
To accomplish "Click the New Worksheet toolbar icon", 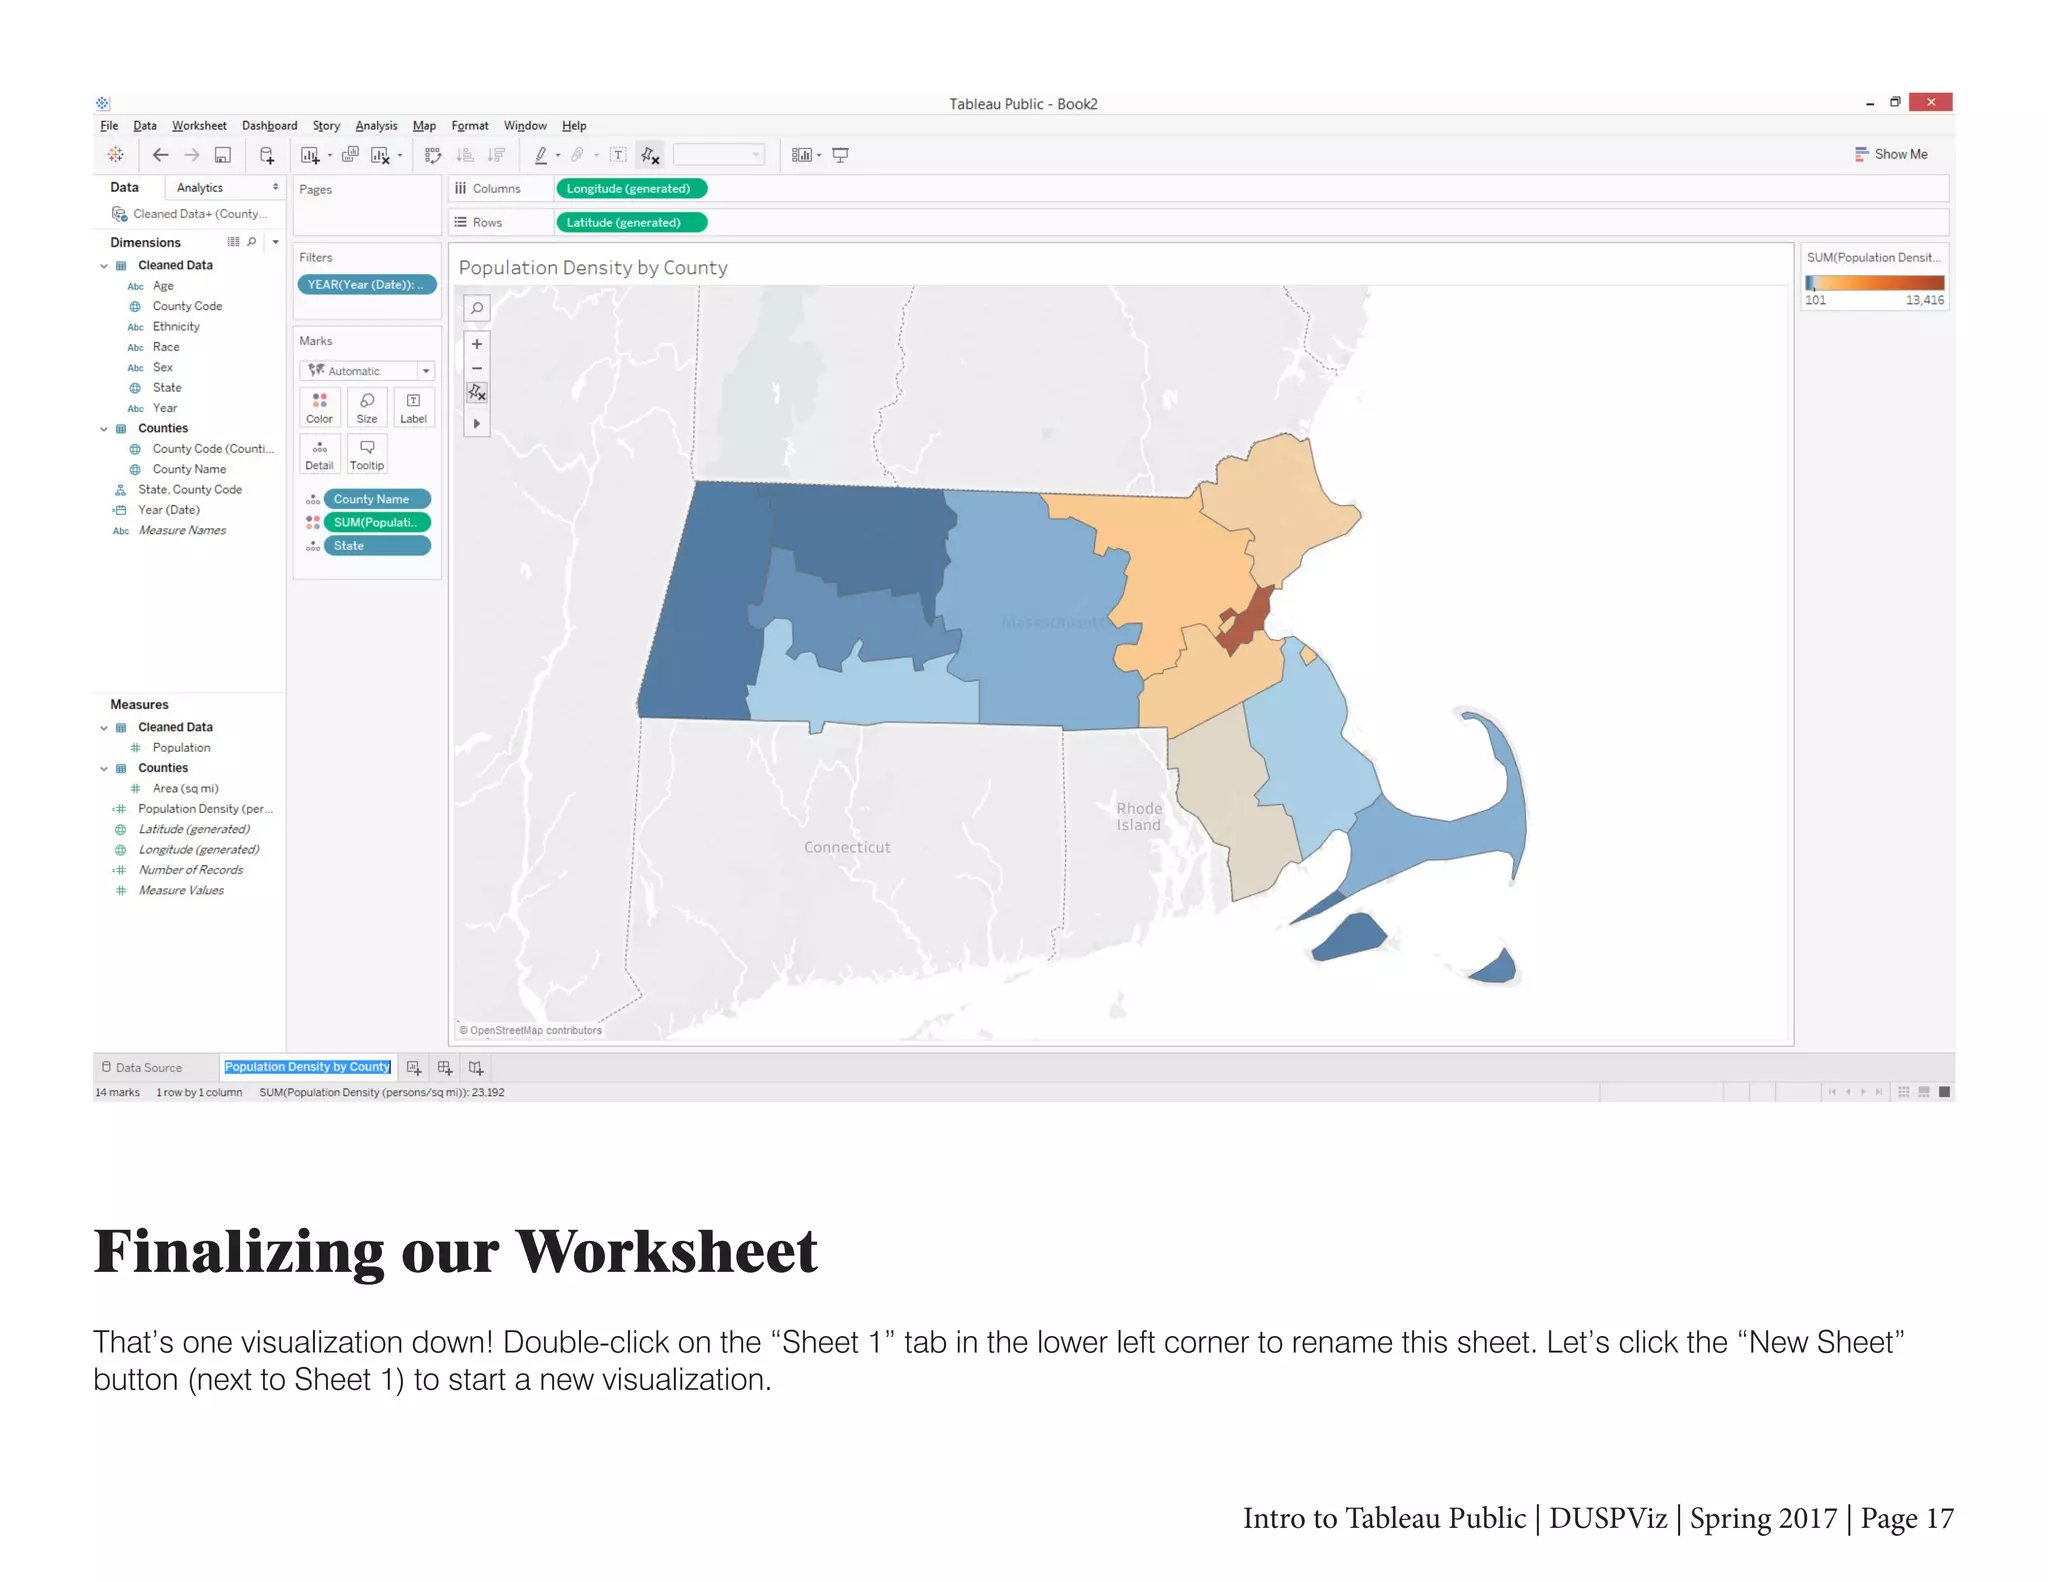I will click(x=310, y=155).
